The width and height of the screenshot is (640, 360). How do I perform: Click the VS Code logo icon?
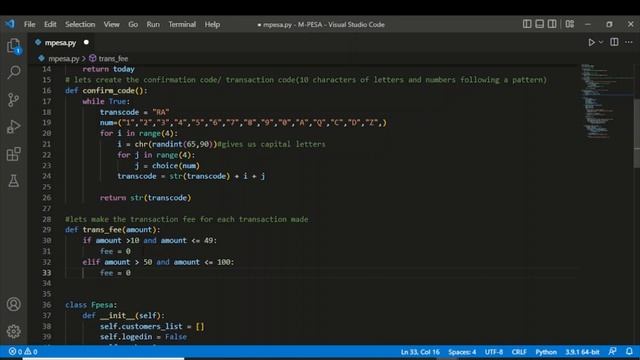(10, 24)
